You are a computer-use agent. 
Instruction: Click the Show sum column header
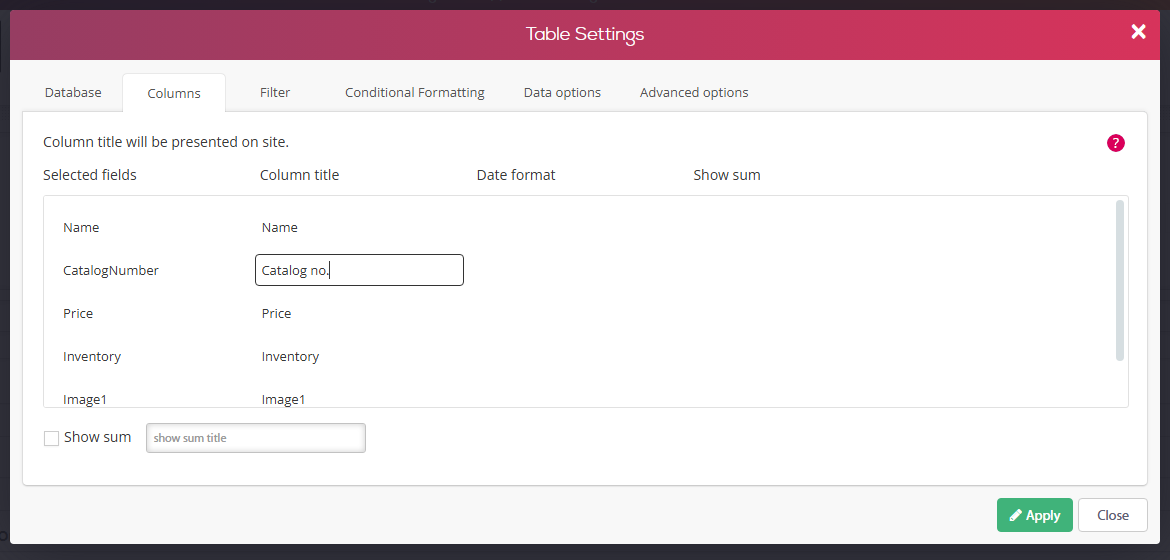(727, 175)
